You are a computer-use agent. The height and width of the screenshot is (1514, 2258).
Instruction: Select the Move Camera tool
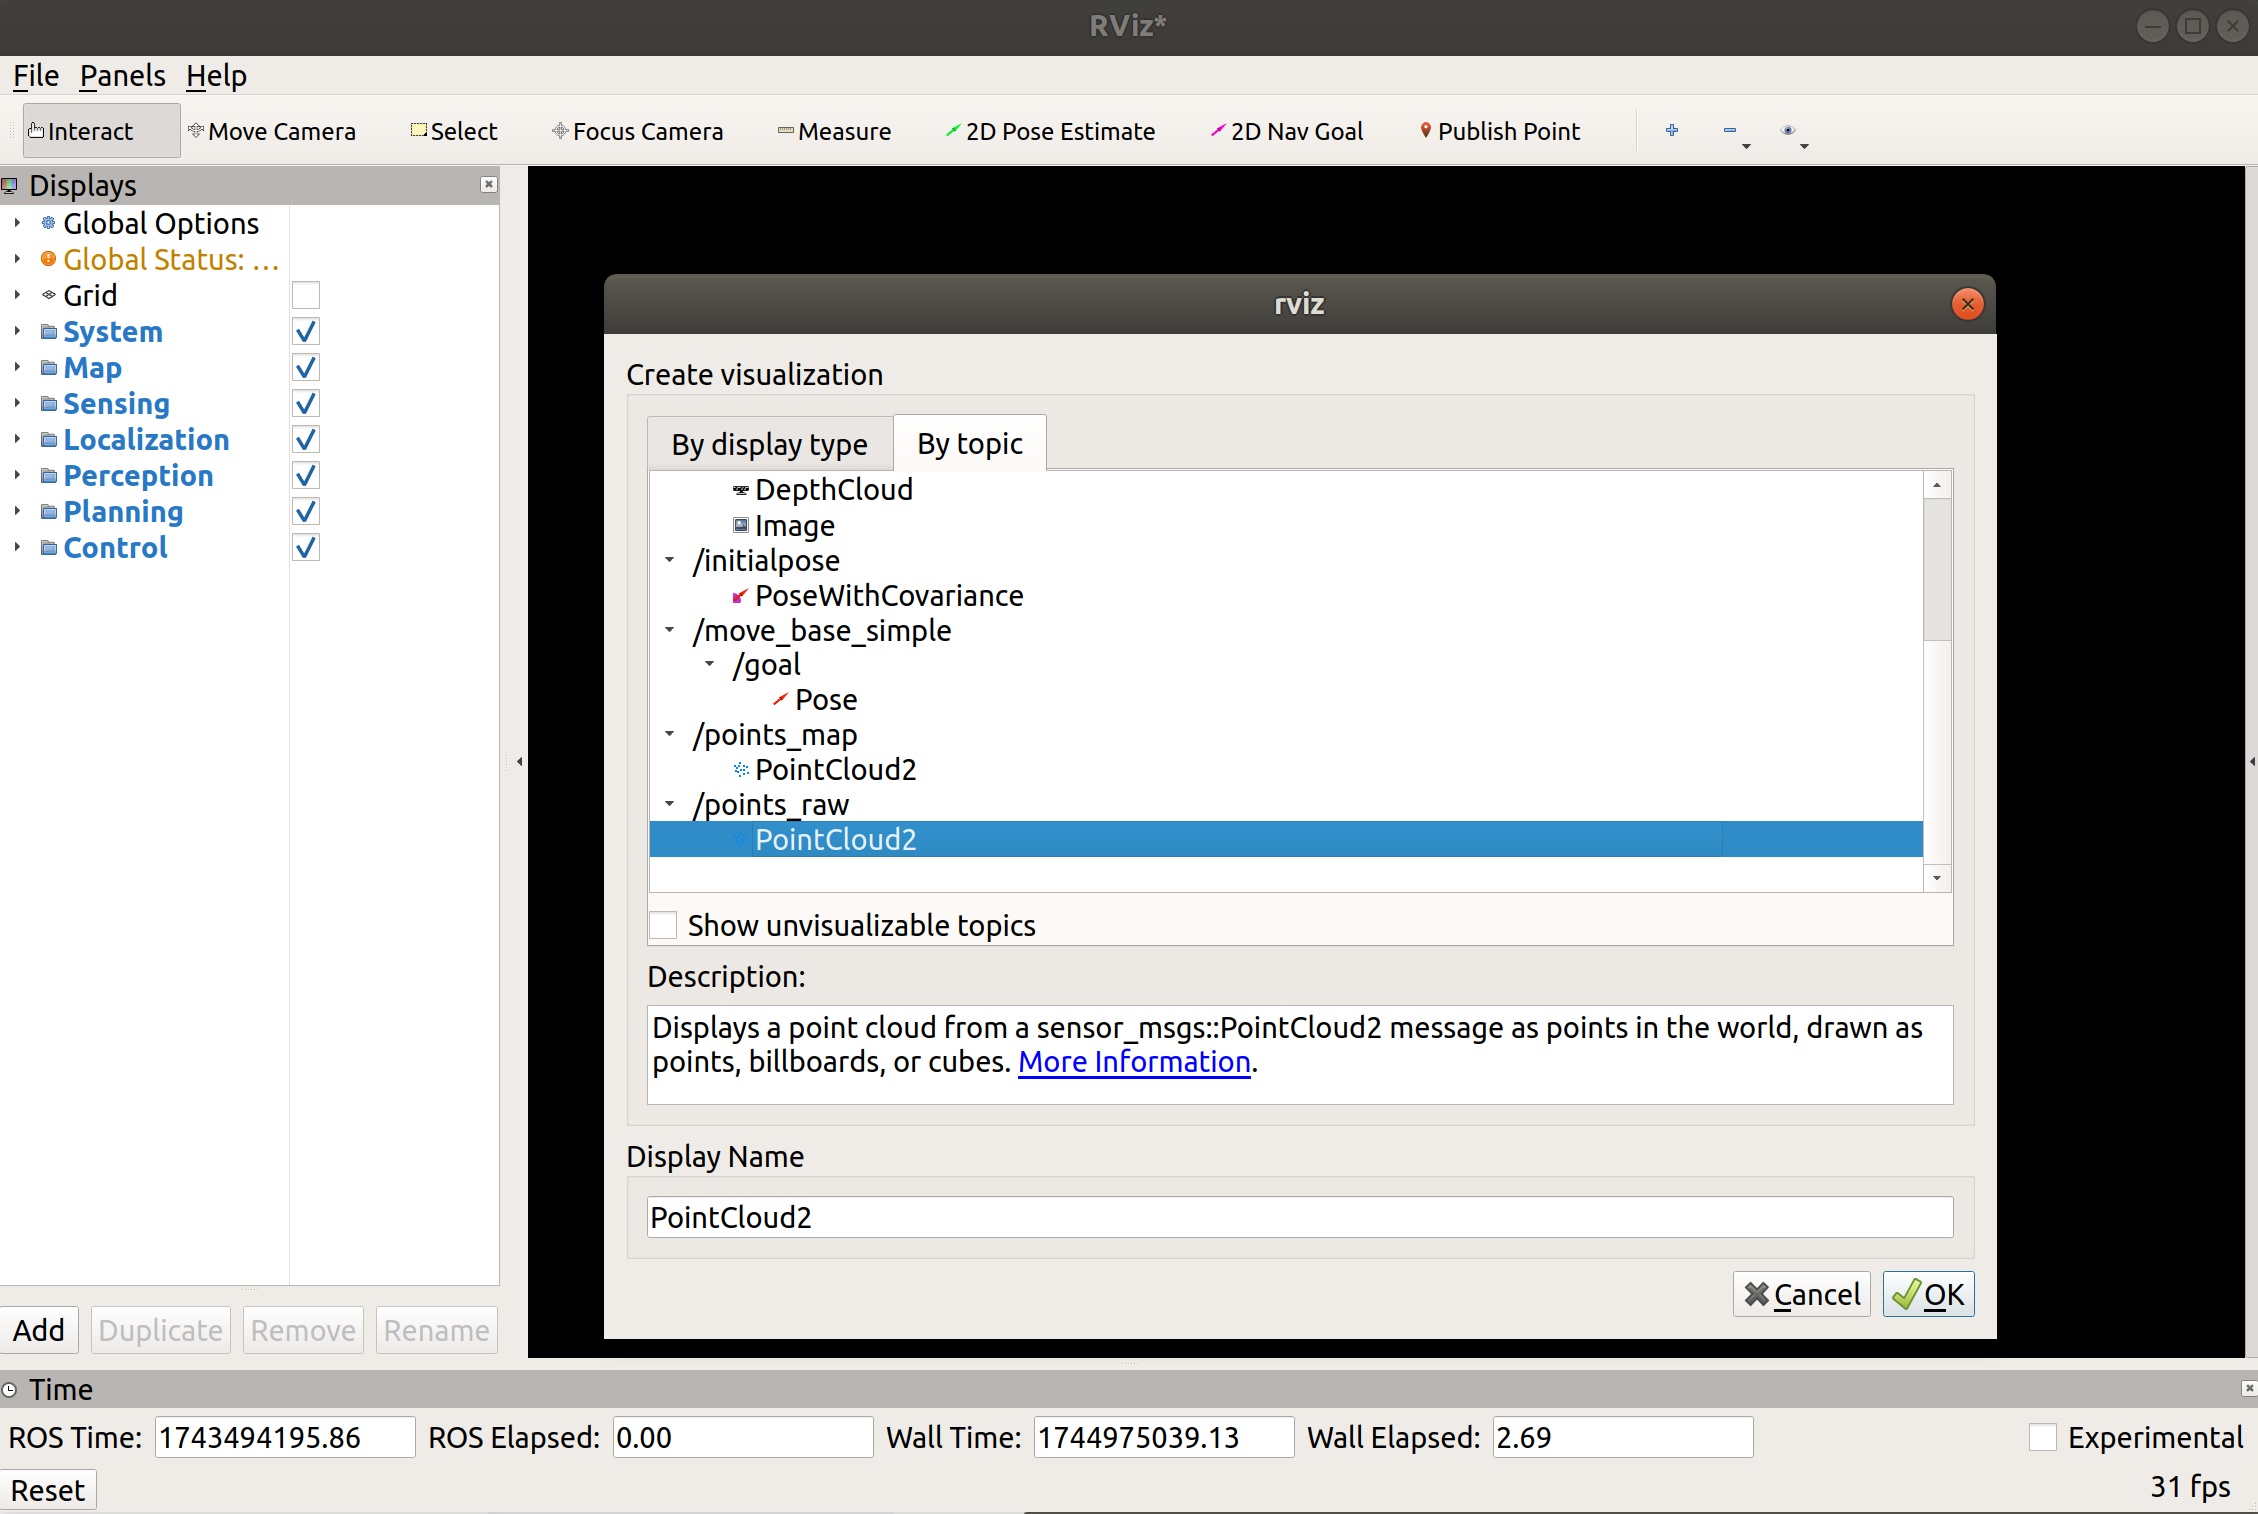pyautogui.click(x=272, y=131)
